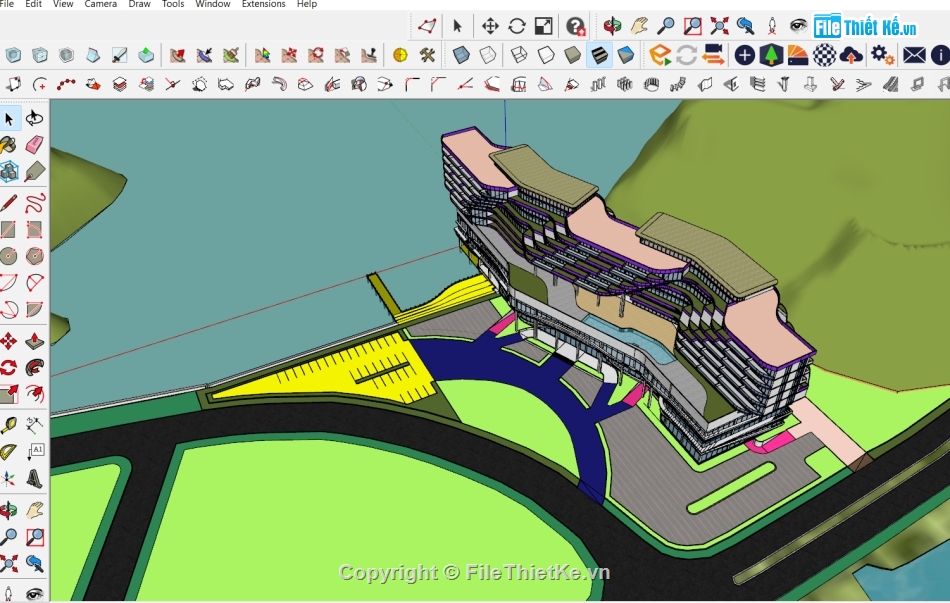Image resolution: width=950 pixels, height=603 pixels.
Task: Open the Edit menu
Action: coord(33,4)
